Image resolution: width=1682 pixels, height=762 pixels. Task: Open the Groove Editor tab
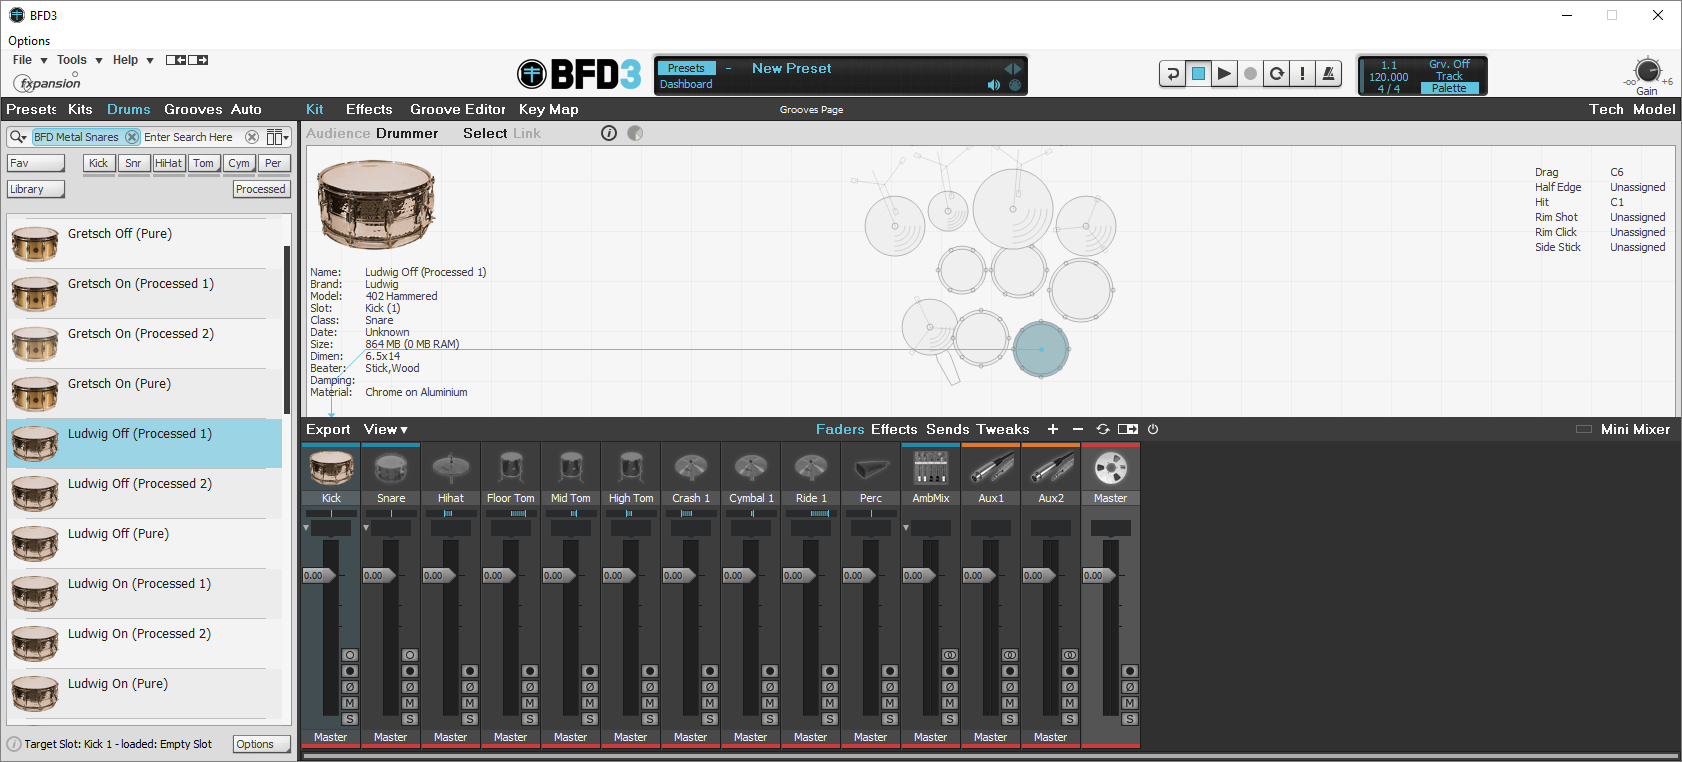click(x=458, y=110)
